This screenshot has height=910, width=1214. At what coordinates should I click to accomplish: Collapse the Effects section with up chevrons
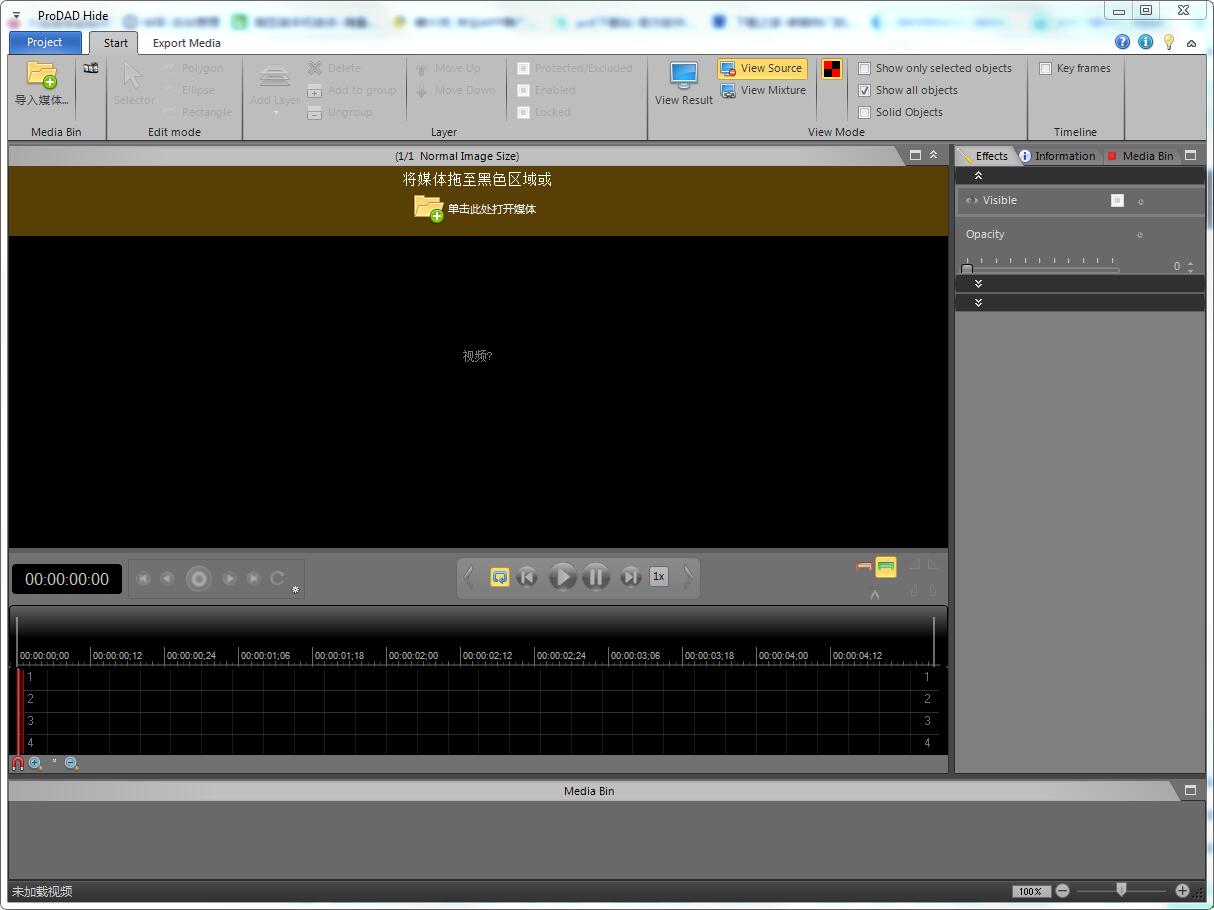pos(978,175)
